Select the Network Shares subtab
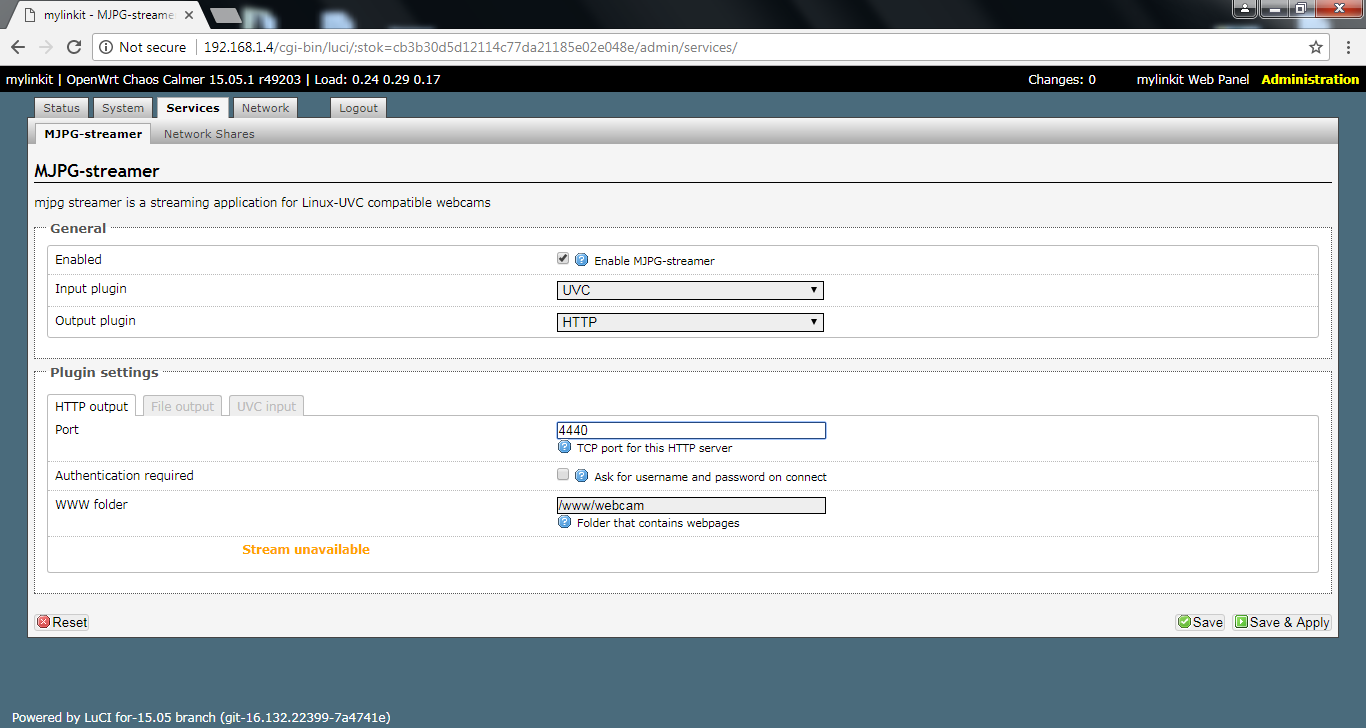 (209, 134)
